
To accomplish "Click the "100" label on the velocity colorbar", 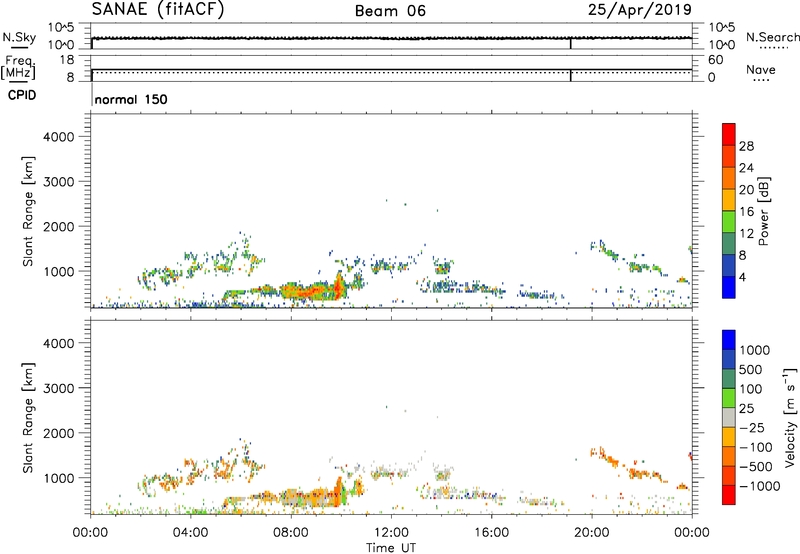I will point(751,389).
